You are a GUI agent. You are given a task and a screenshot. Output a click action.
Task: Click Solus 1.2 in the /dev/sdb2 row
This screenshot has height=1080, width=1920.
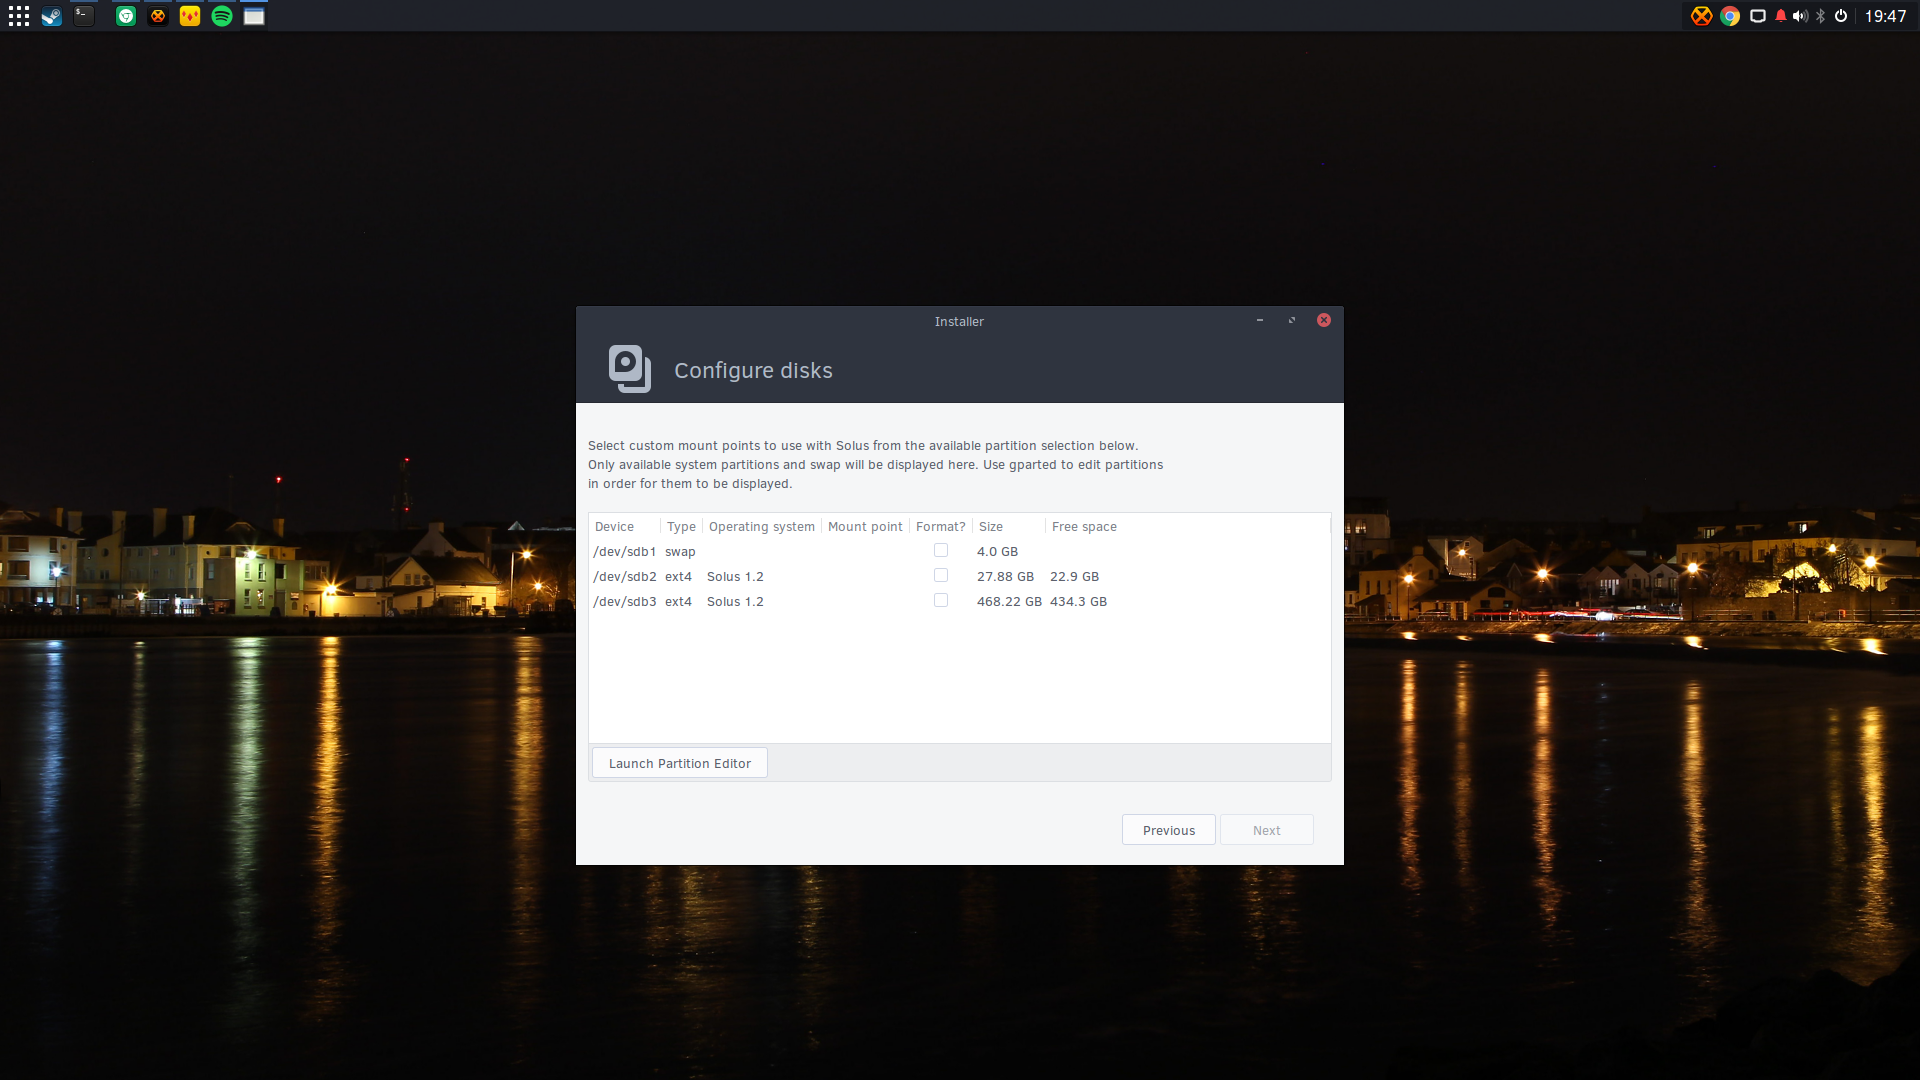click(x=735, y=576)
